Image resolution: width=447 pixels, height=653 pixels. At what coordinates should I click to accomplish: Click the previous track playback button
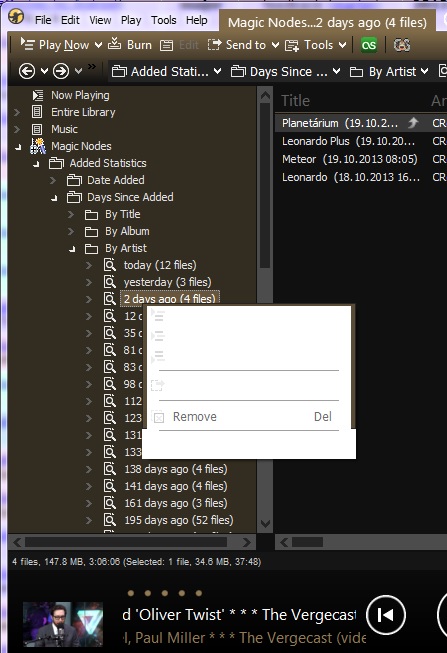(x=386, y=615)
